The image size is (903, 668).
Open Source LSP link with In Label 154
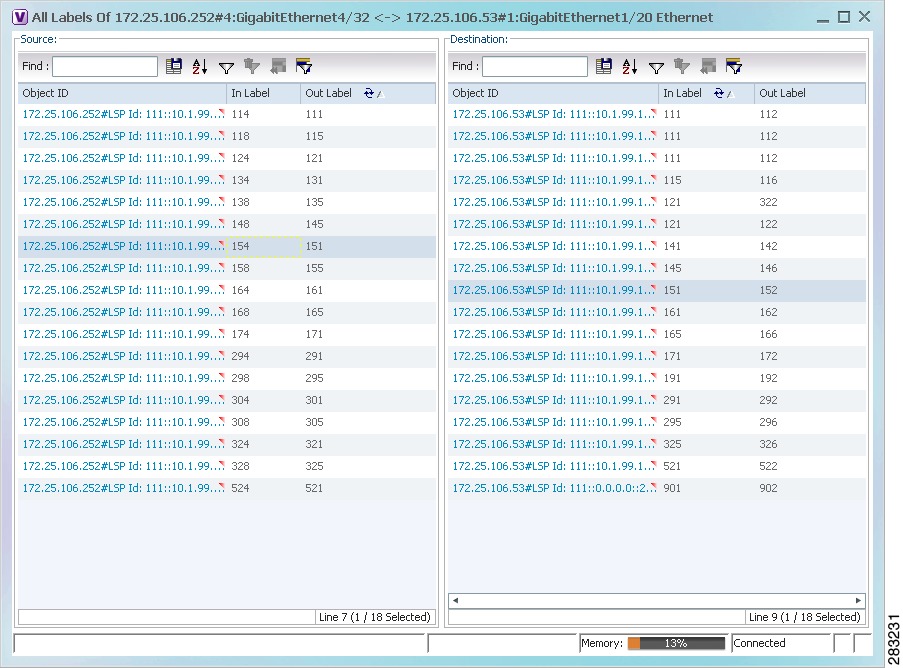point(123,246)
